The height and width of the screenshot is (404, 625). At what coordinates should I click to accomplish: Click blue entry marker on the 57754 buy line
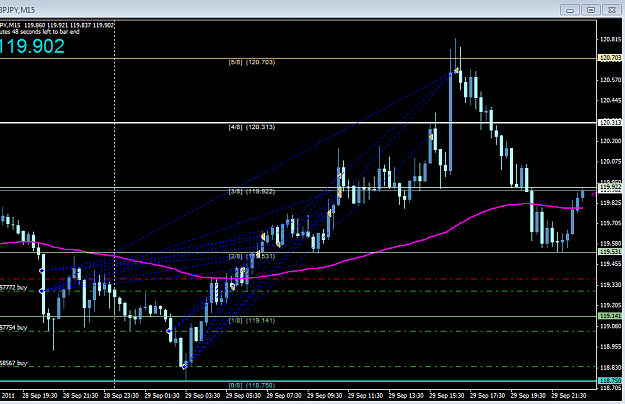[x=169, y=331]
